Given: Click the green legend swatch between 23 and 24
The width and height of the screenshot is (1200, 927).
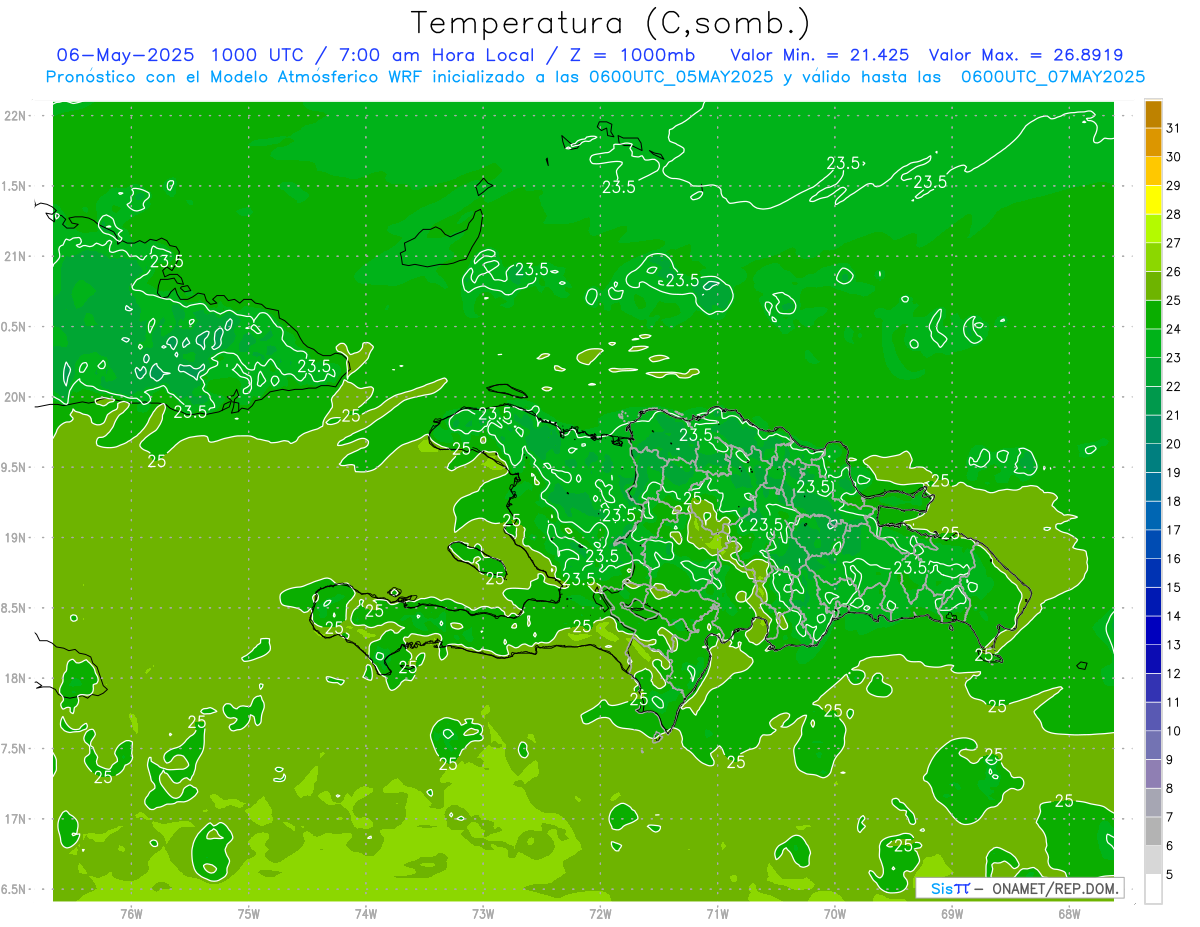Looking at the screenshot, I should 1153,344.
